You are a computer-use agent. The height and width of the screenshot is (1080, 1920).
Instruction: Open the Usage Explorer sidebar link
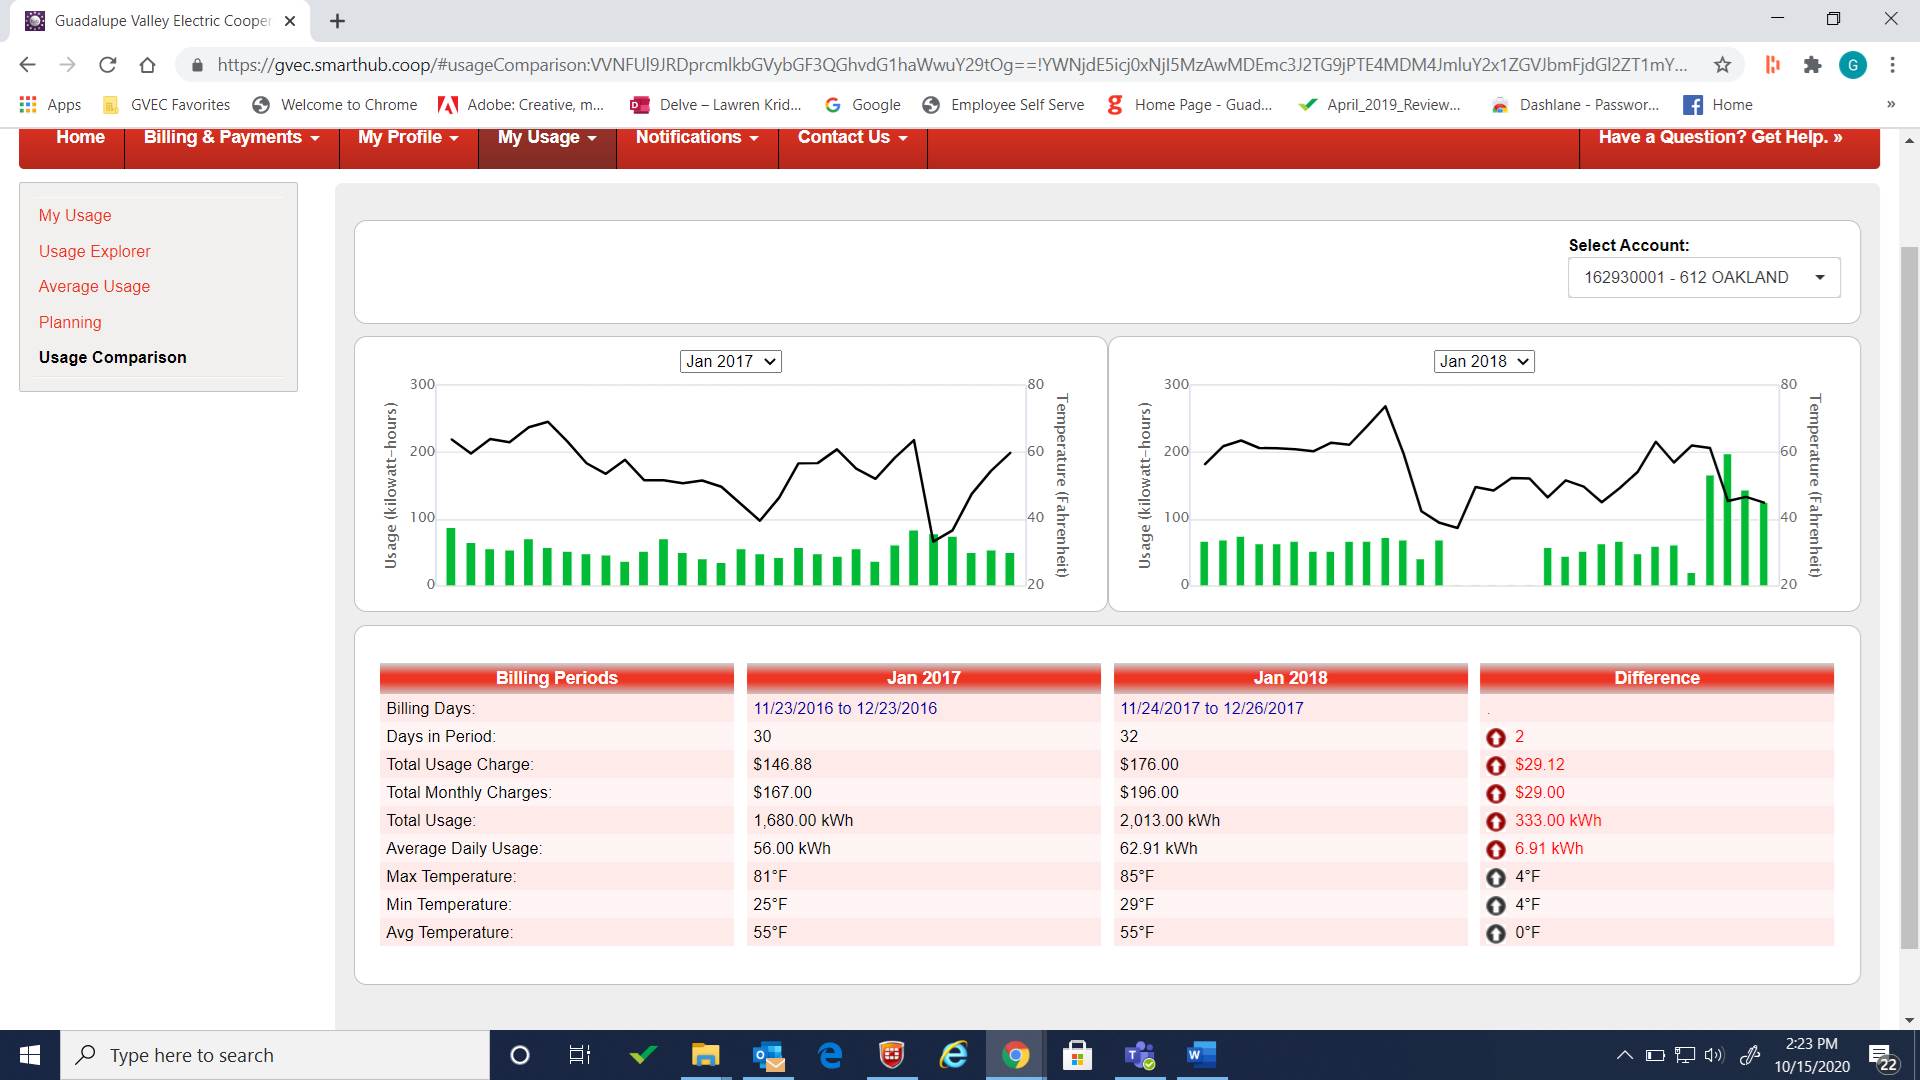pyautogui.click(x=95, y=251)
